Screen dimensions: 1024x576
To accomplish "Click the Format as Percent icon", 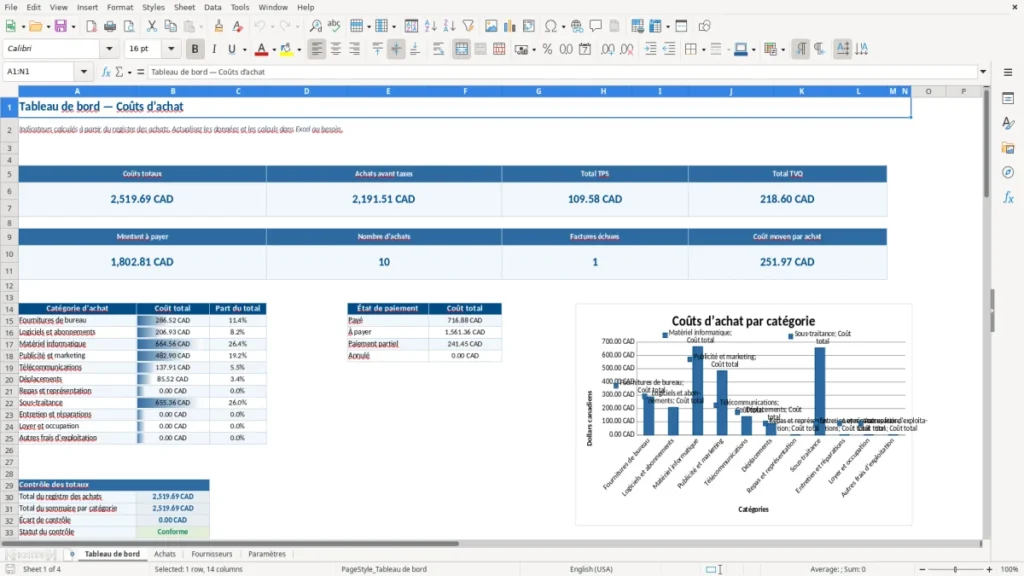I will [x=547, y=49].
